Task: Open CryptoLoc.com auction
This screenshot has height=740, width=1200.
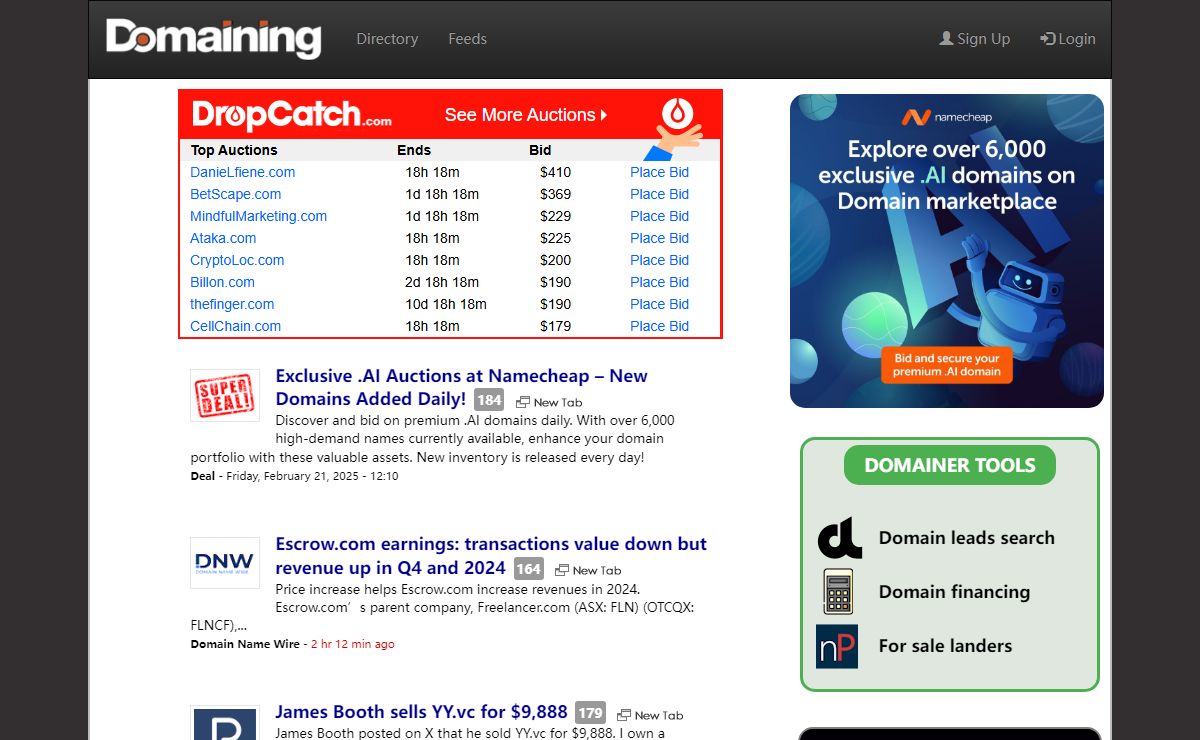Action: 237,260
